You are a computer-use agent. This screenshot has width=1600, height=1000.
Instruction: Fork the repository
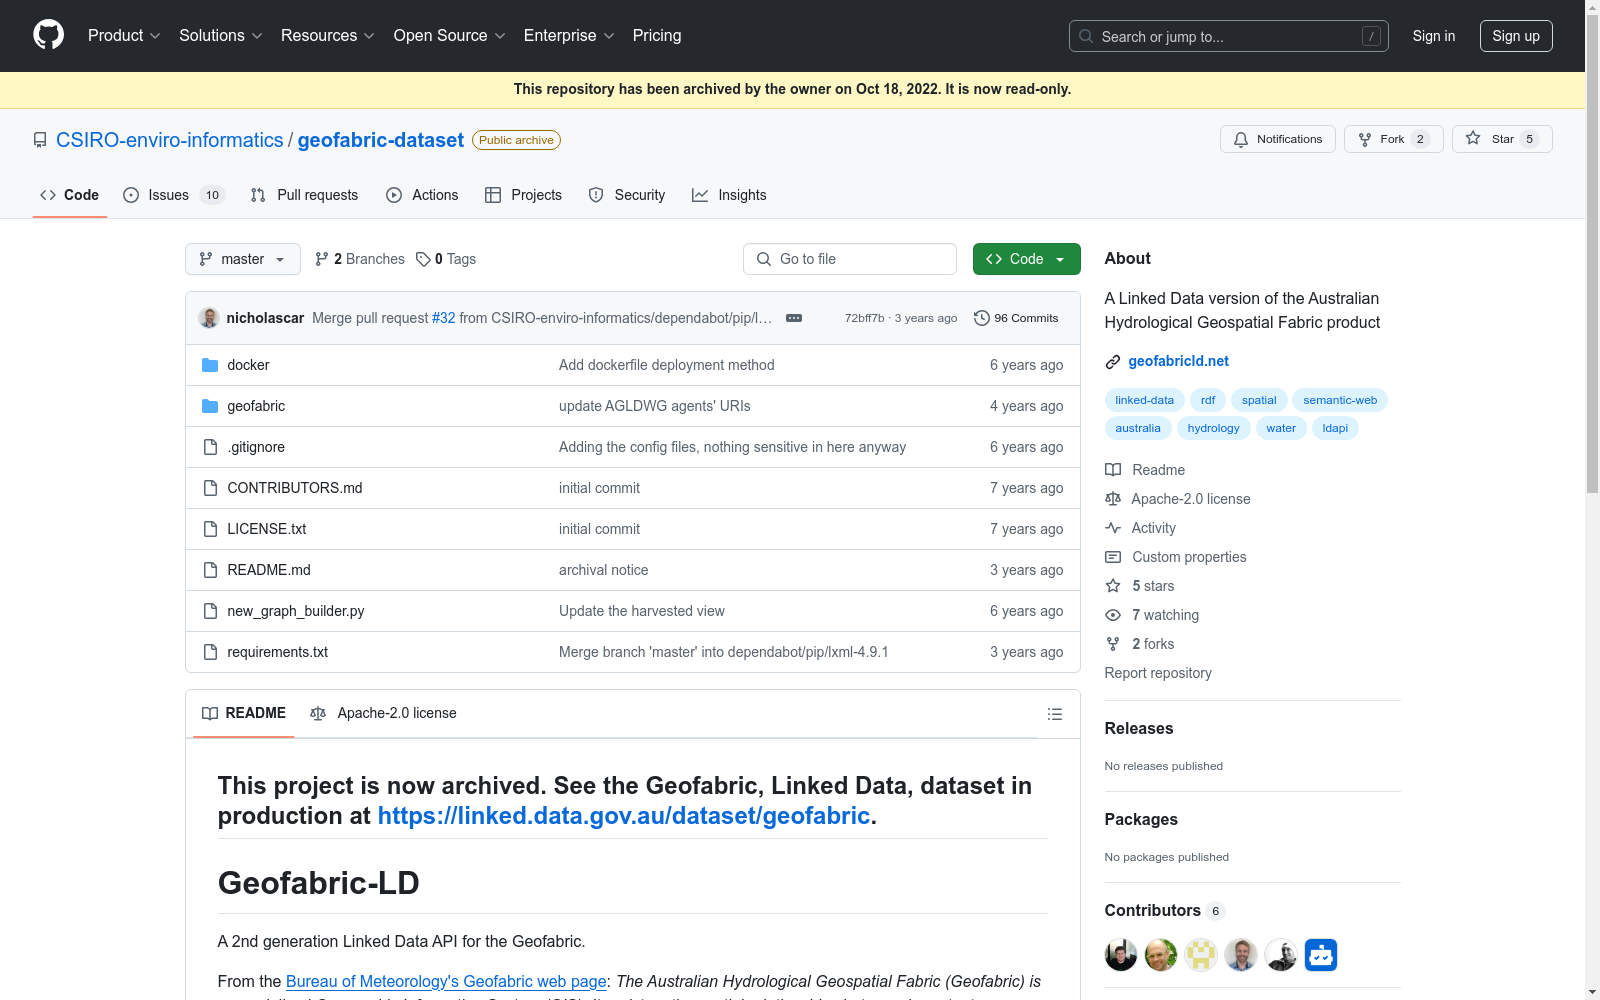1394,139
